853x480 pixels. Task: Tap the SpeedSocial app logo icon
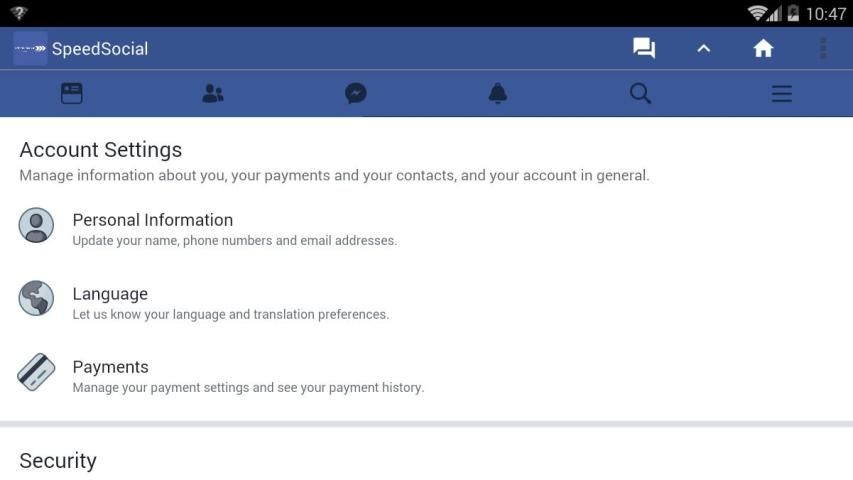point(30,49)
